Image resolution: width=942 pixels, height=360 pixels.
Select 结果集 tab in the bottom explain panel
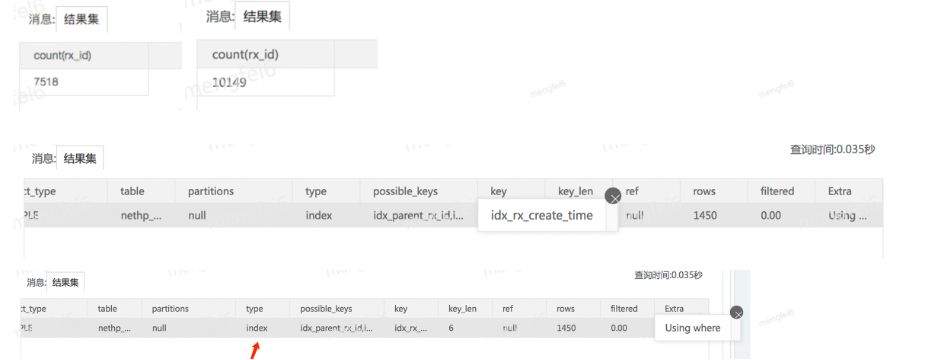65,282
